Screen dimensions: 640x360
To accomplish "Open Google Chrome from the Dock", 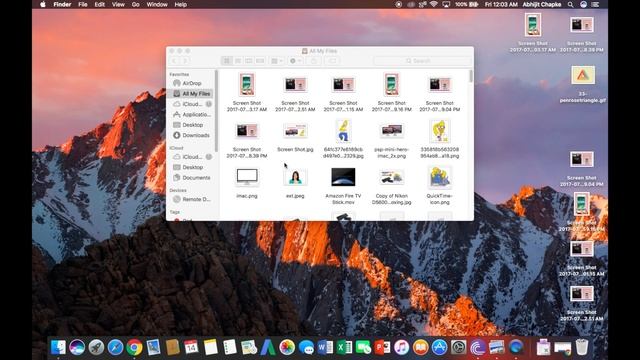I will pos(134,347).
